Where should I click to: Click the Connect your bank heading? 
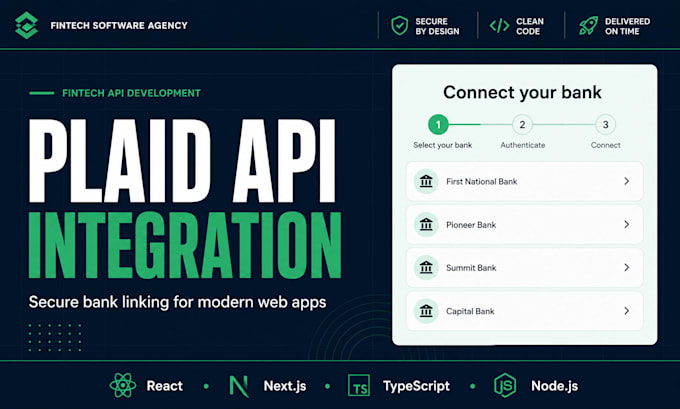pyautogui.click(x=522, y=92)
